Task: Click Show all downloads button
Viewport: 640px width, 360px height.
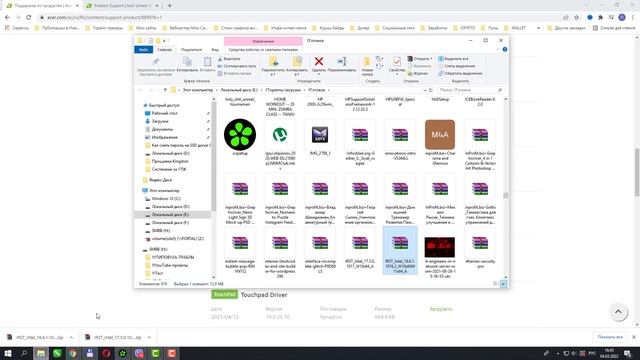Action: [x=610, y=337]
